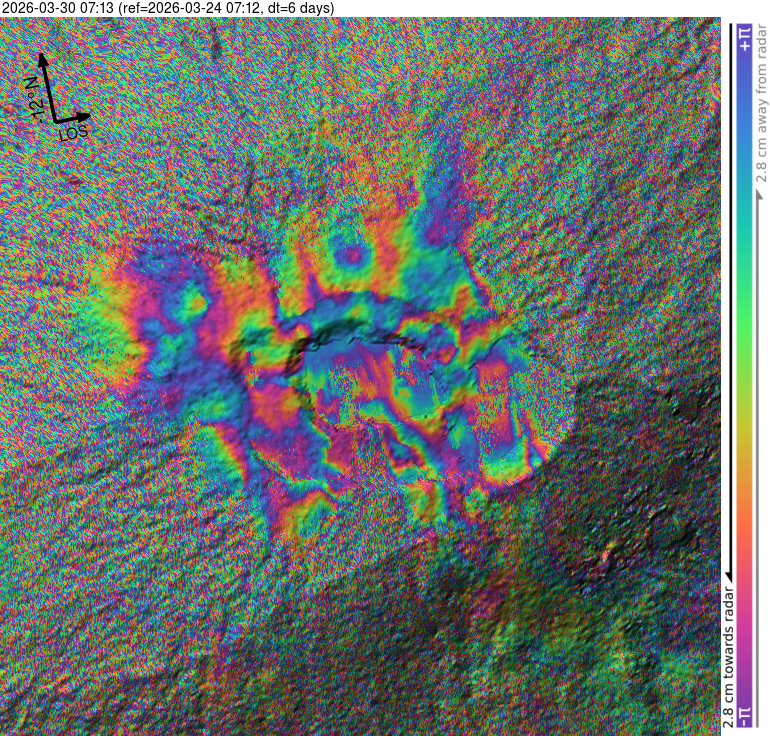Screen dimensions: 770x736
Task: Click the +π label on the colorbar
Action: pos(743,39)
